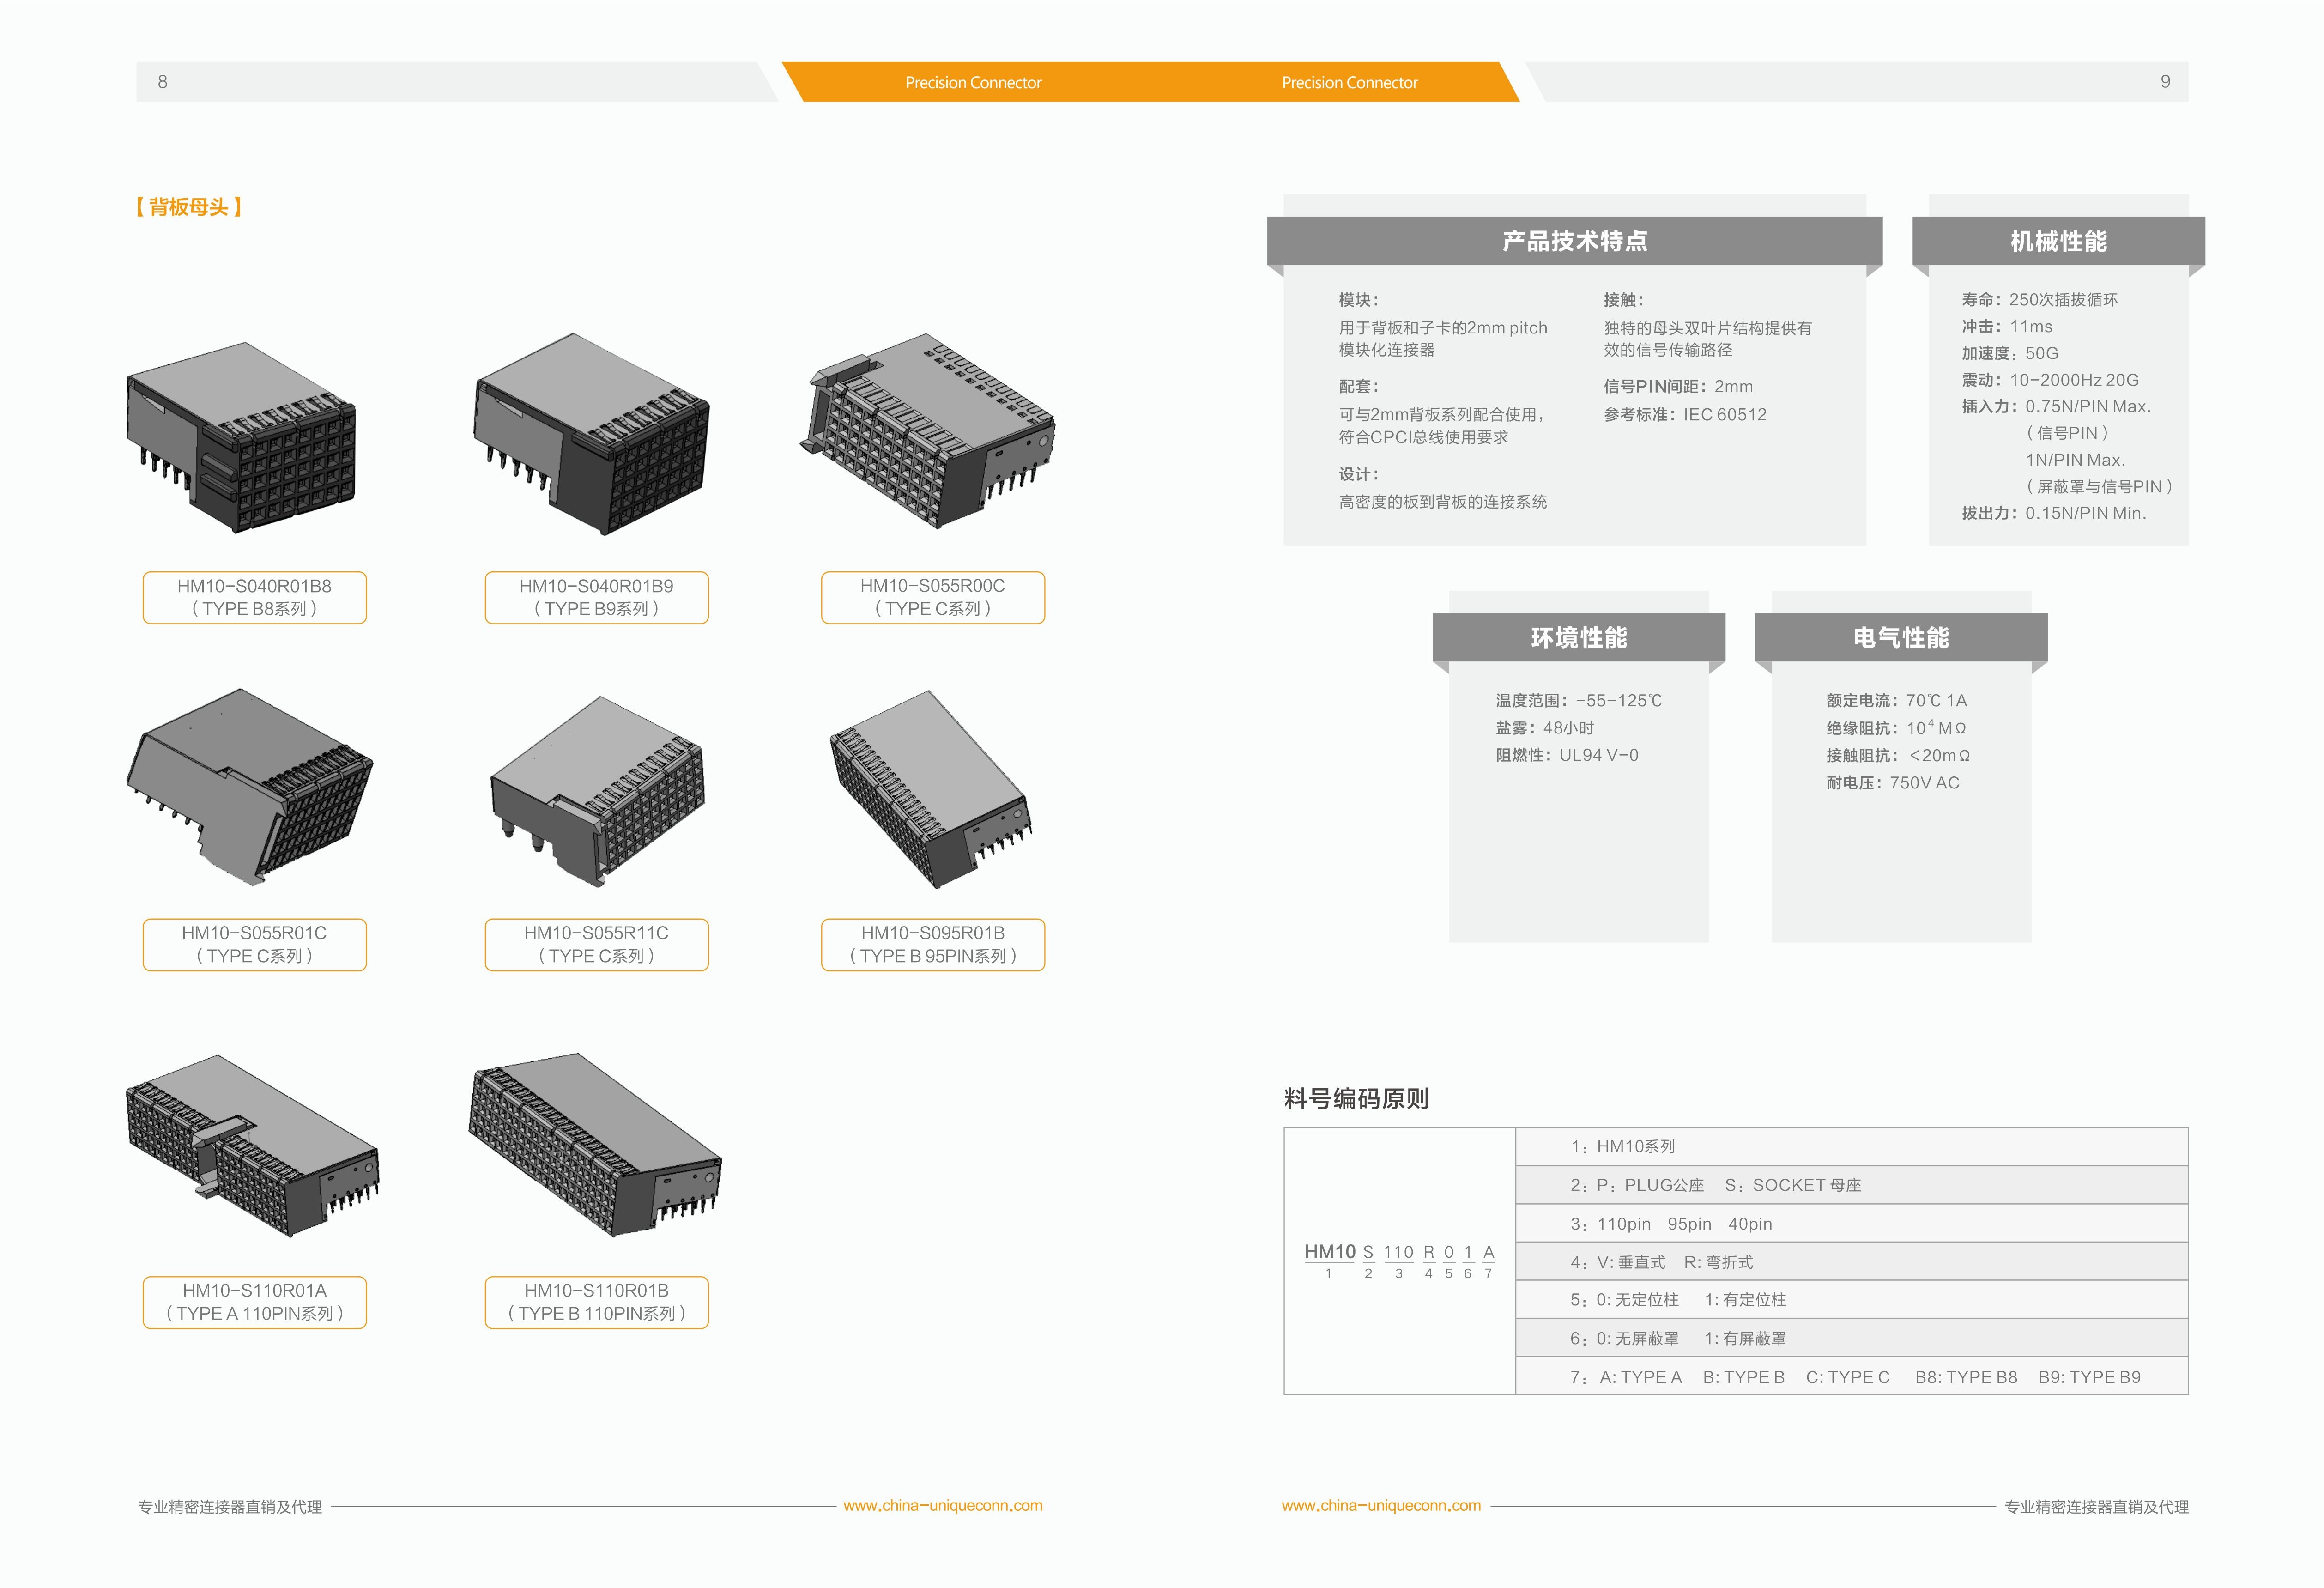Click the HM10-S110R01B connector image
Viewport: 2324px width, 1588px height.
[x=595, y=1145]
